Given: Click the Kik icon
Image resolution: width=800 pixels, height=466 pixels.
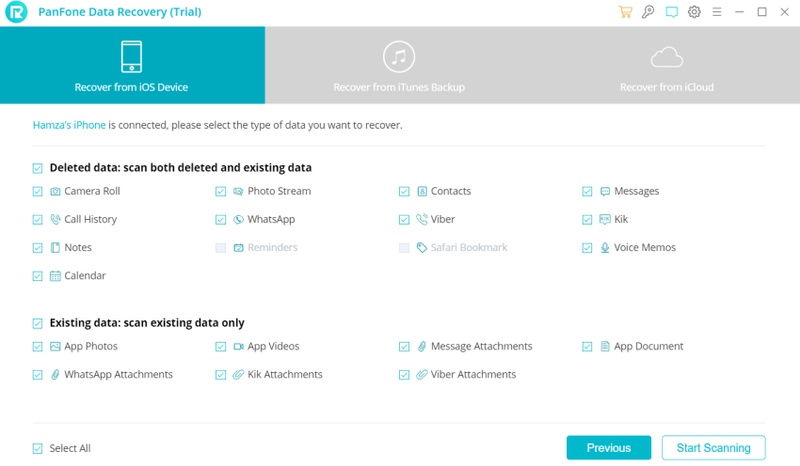Looking at the screenshot, I should pos(605,219).
